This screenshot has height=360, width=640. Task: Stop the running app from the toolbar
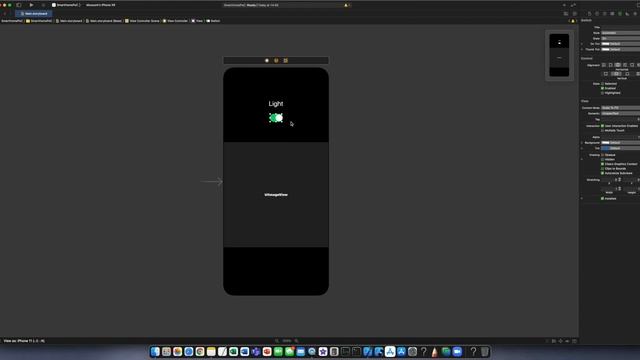43,5
